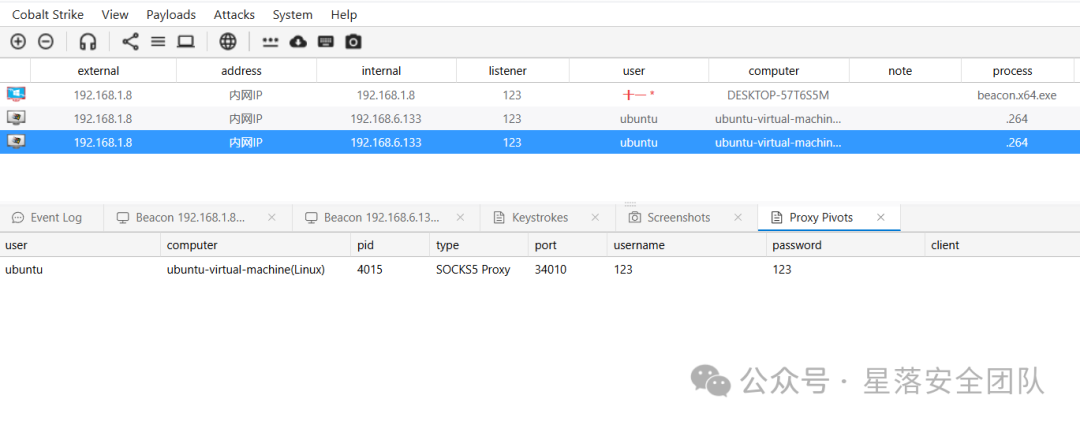Open keystrokes viewer keyboard toolbar icon

[x=326, y=42]
